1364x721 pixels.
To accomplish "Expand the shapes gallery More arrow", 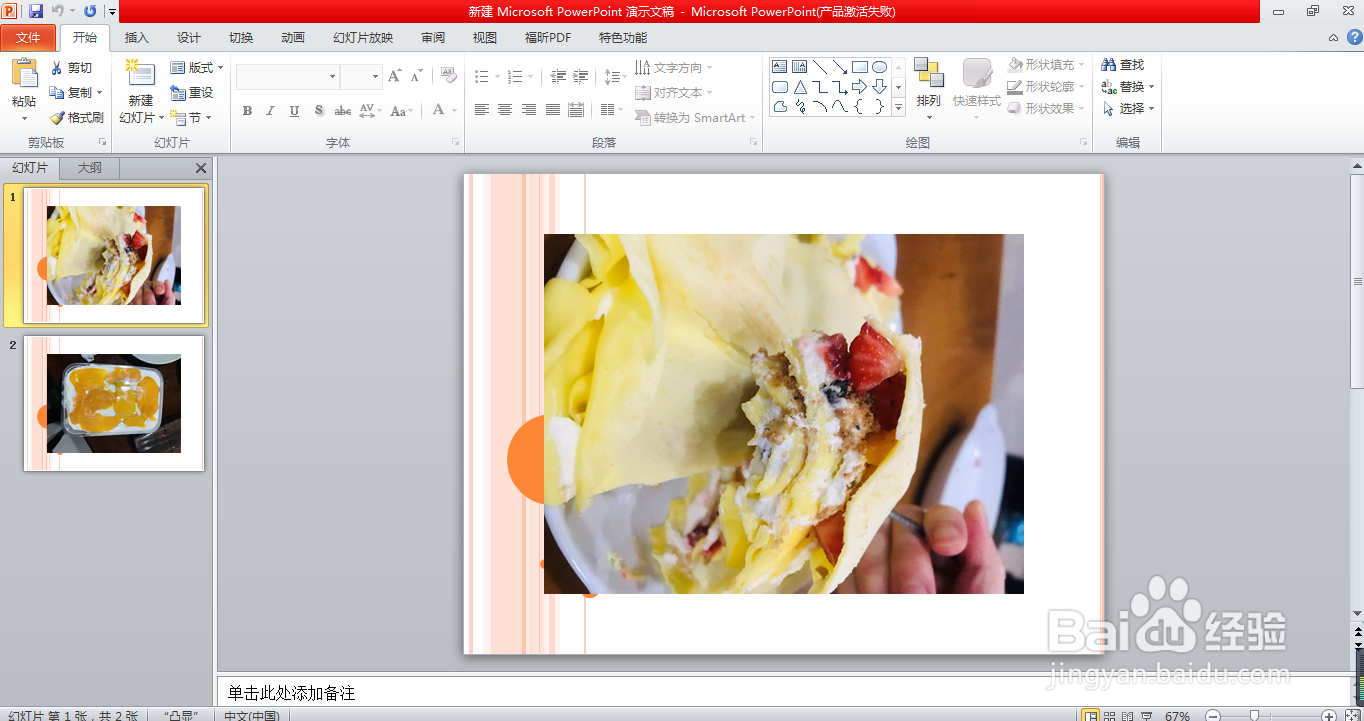I will point(898,107).
